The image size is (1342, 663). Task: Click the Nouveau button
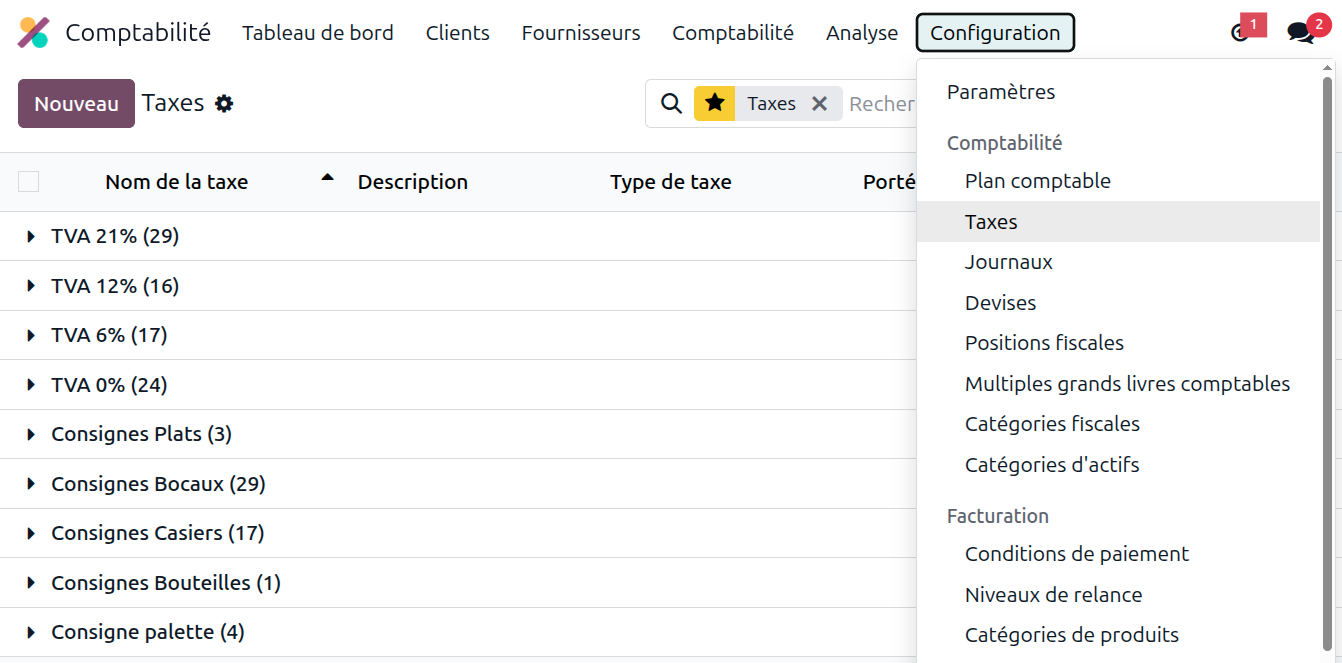(x=76, y=104)
